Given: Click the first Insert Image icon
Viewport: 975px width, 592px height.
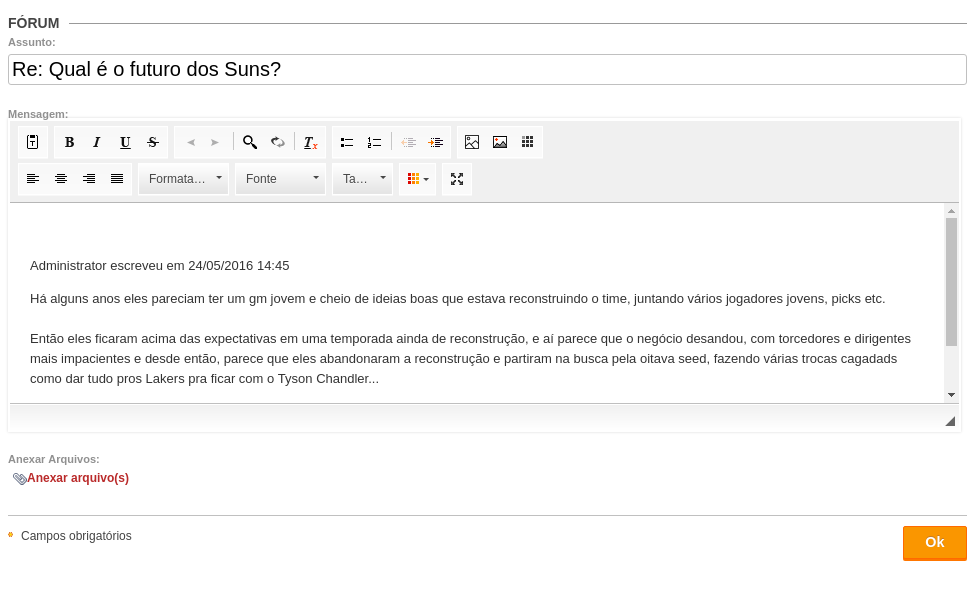Looking at the screenshot, I should (x=472, y=142).
